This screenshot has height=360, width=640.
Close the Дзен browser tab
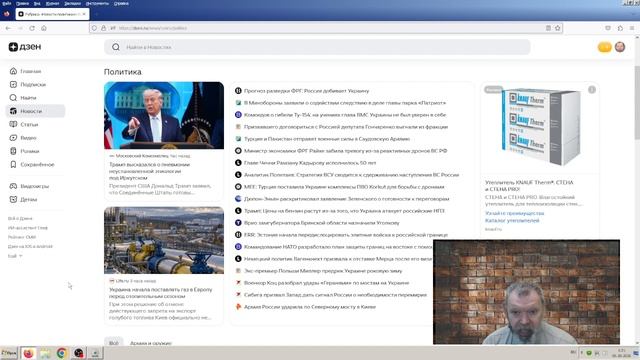coord(84,14)
